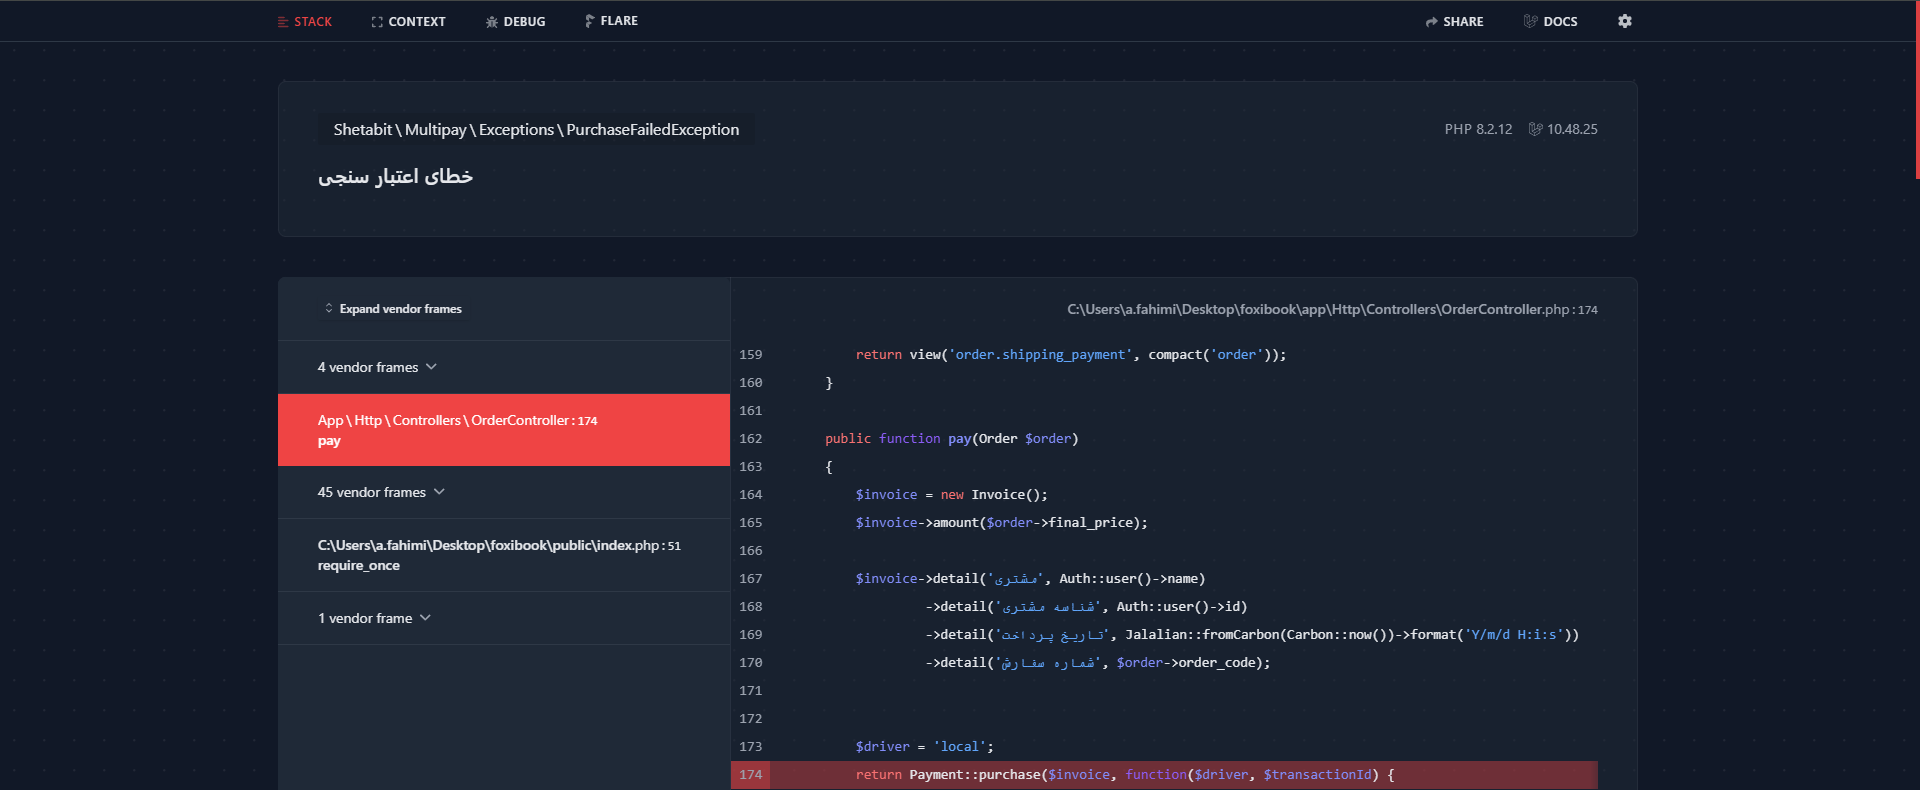Click the Persian exception message heading
The width and height of the screenshot is (1920, 790).
[395, 177]
